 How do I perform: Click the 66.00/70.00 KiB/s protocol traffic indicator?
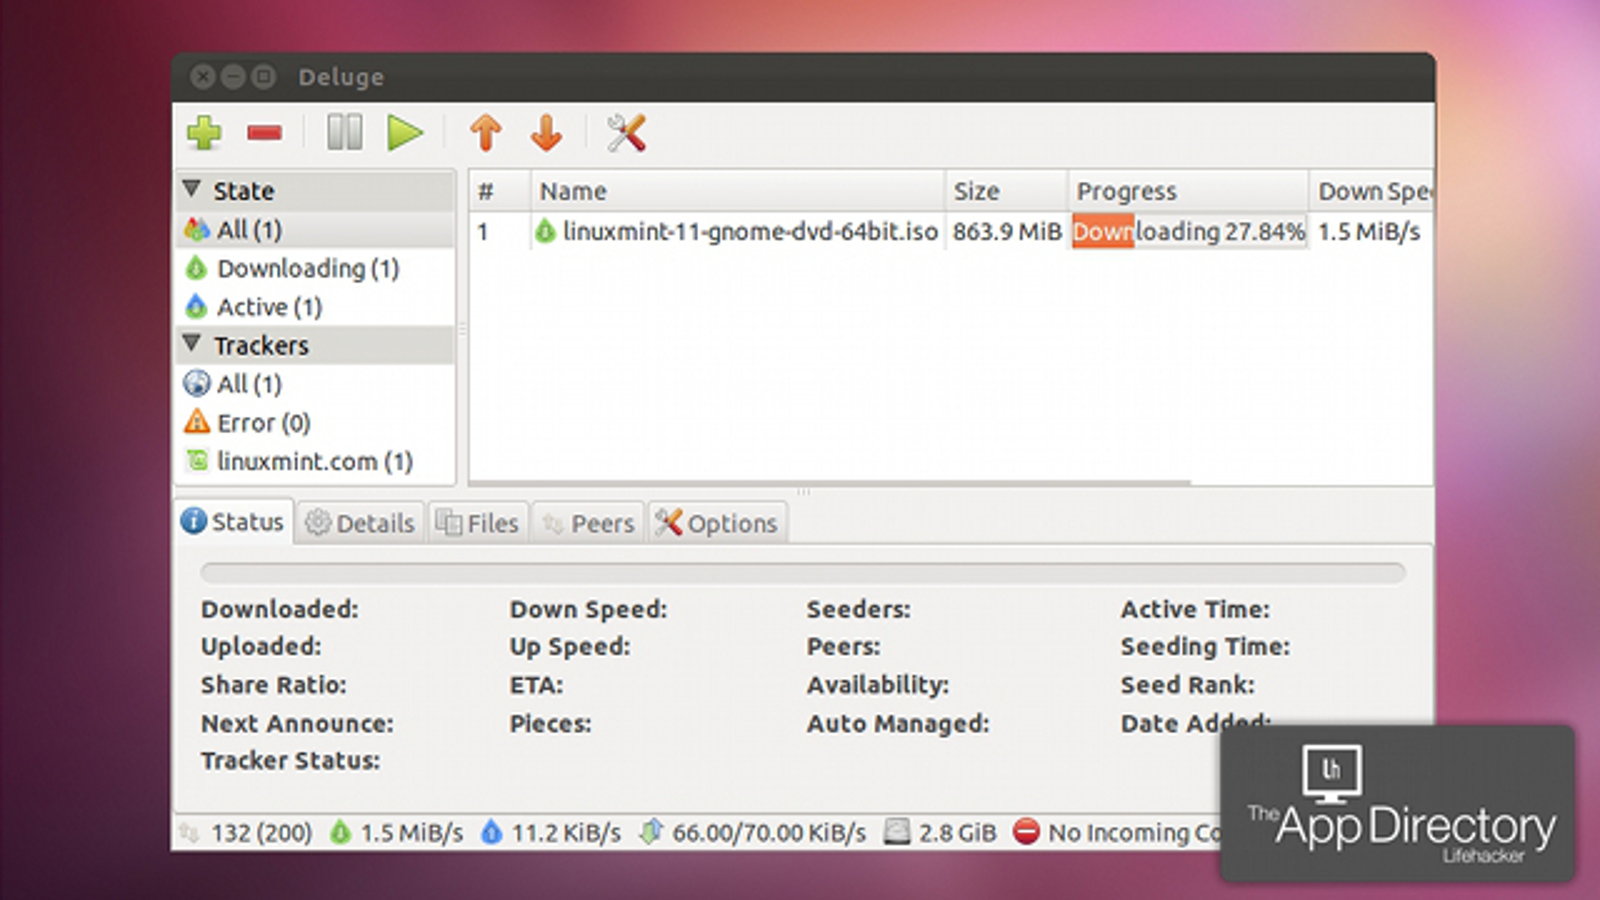(753, 832)
